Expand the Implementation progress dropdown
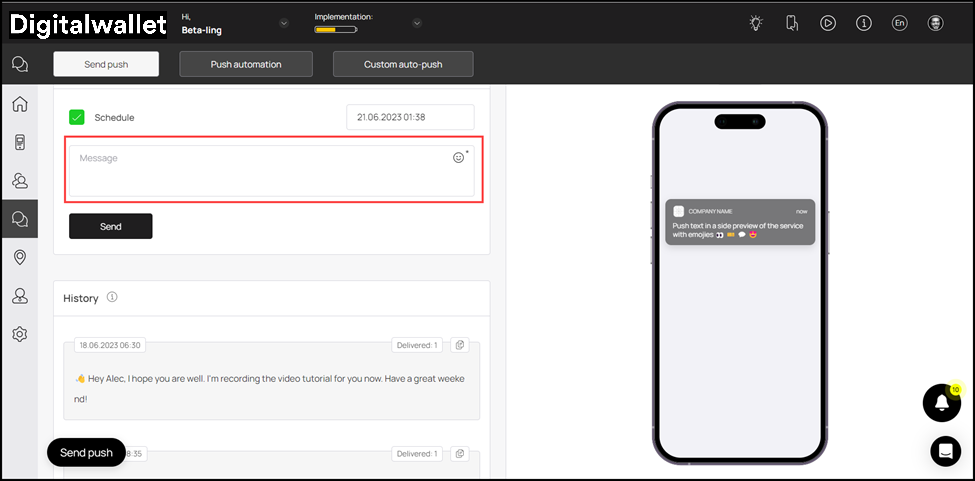Viewport: 975px width, 481px height. pyautogui.click(x=417, y=23)
